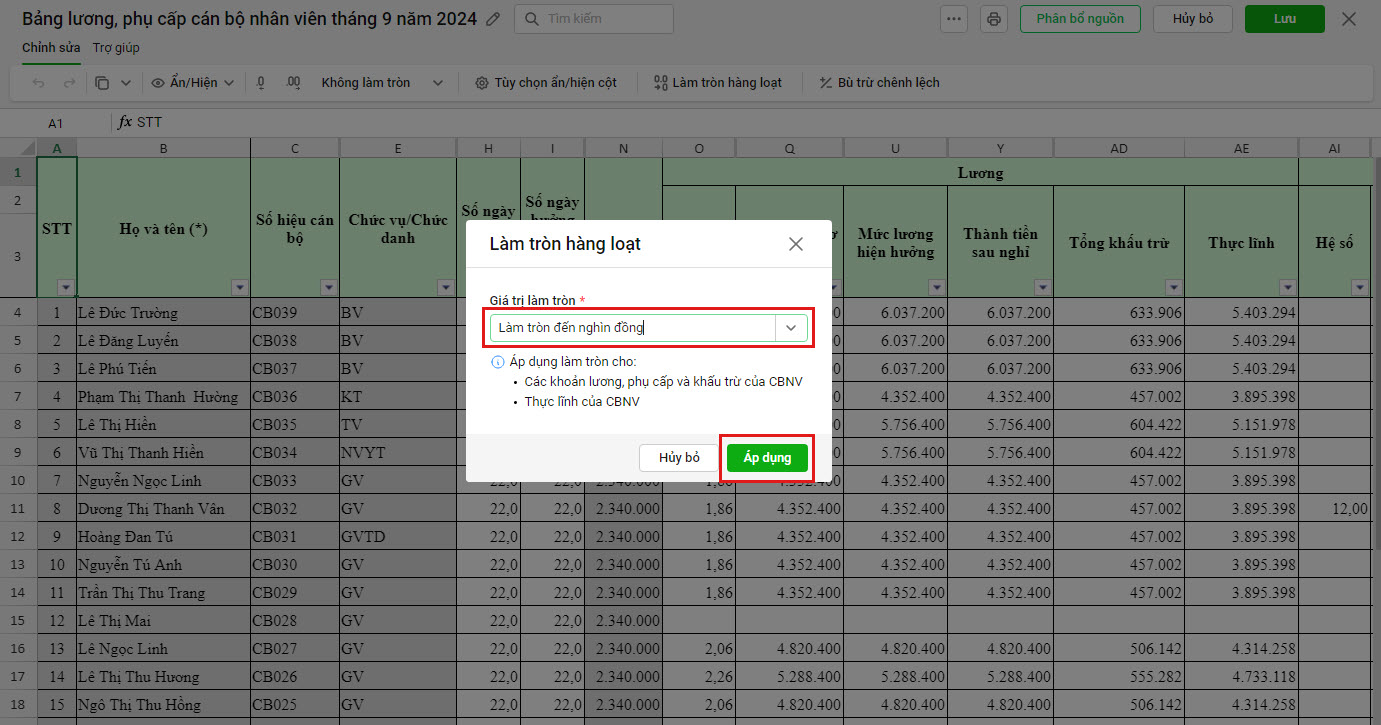
Task: Select the Chỉnh sửa tab
Action: pyautogui.click(x=50, y=48)
